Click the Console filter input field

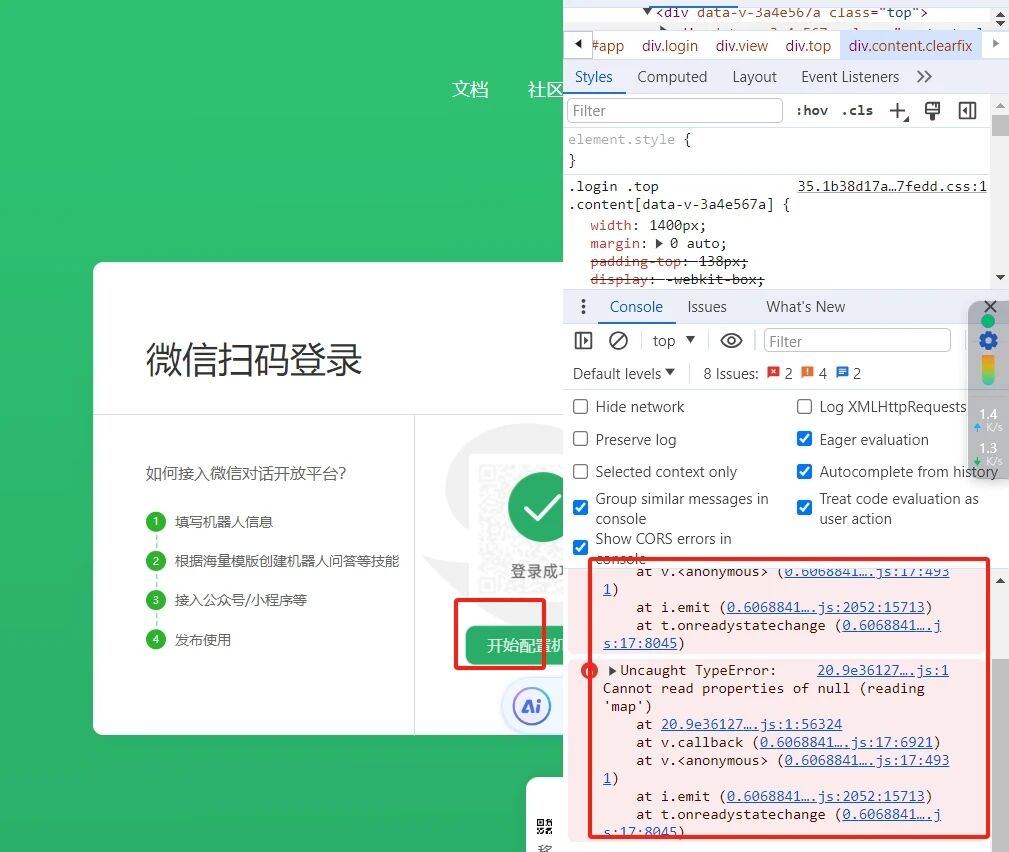[x=856, y=340]
